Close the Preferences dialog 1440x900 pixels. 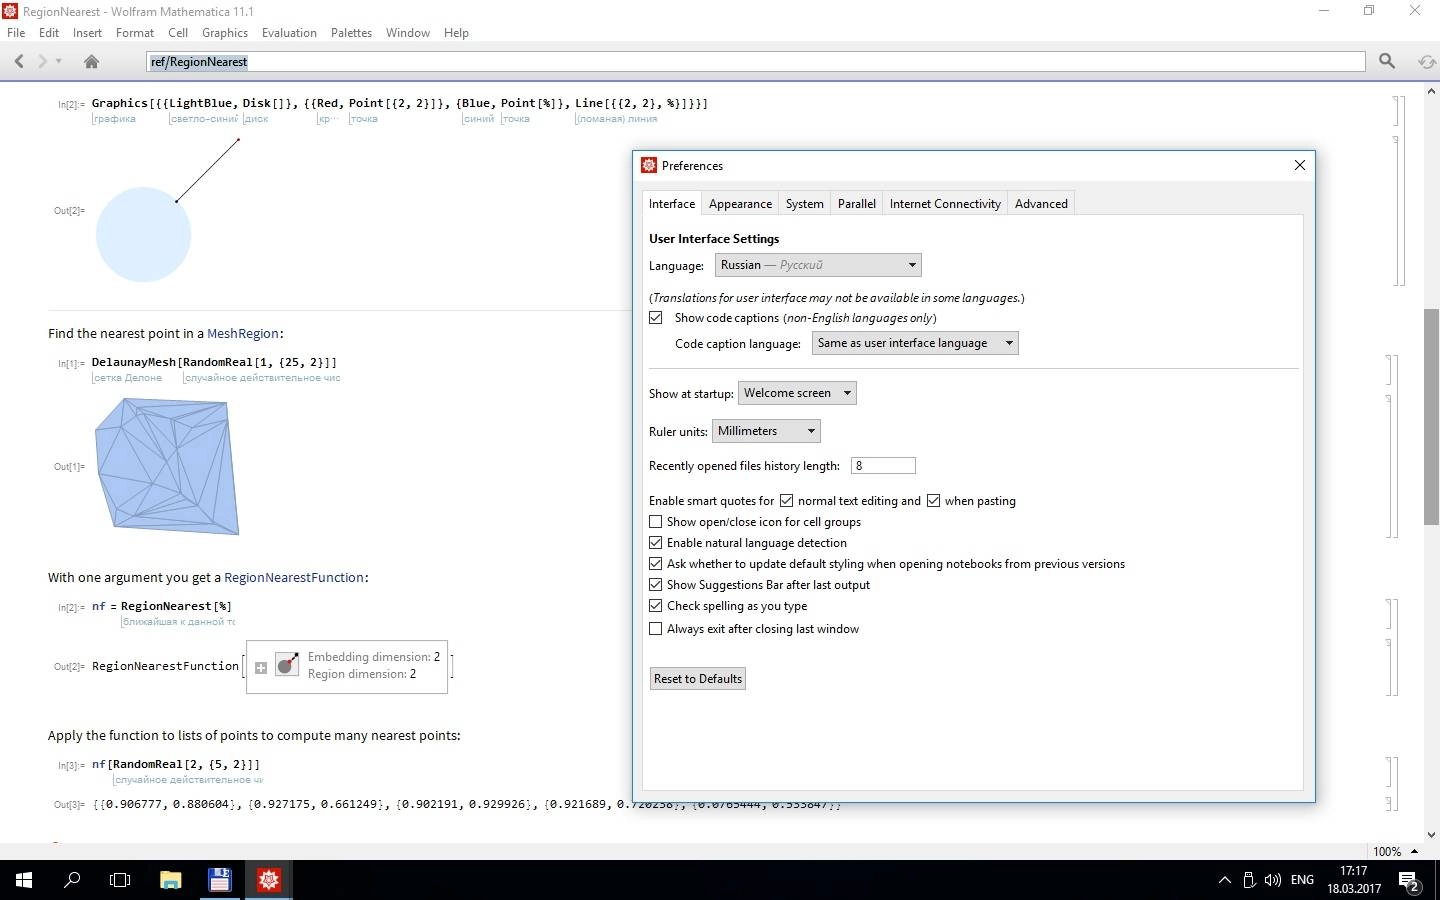(x=1299, y=165)
